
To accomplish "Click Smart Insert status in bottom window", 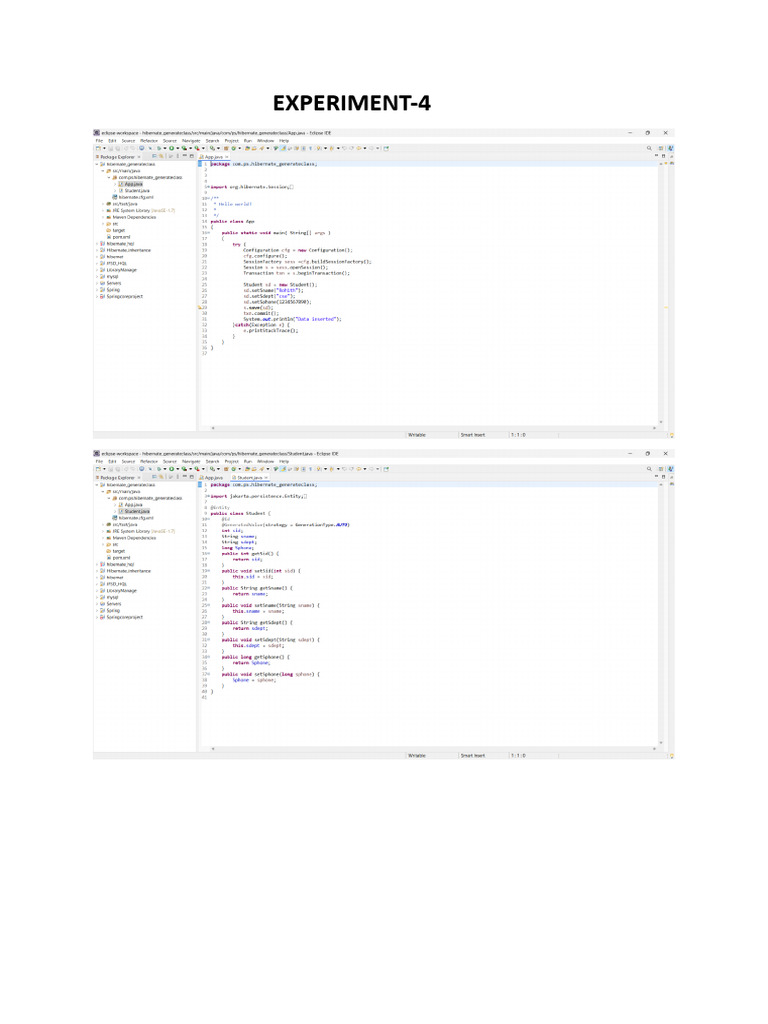I will point(473,755).
